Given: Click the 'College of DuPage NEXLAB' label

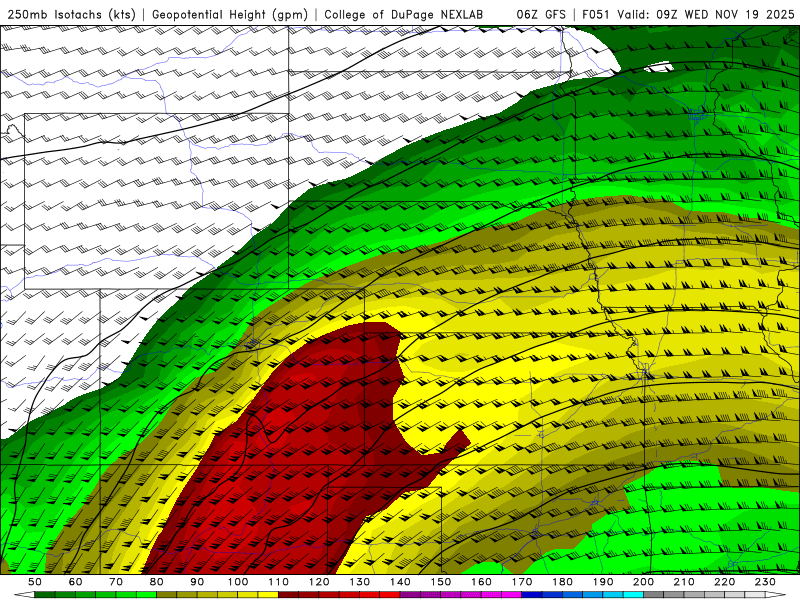Looking at the screenshot, I should 403,14.
